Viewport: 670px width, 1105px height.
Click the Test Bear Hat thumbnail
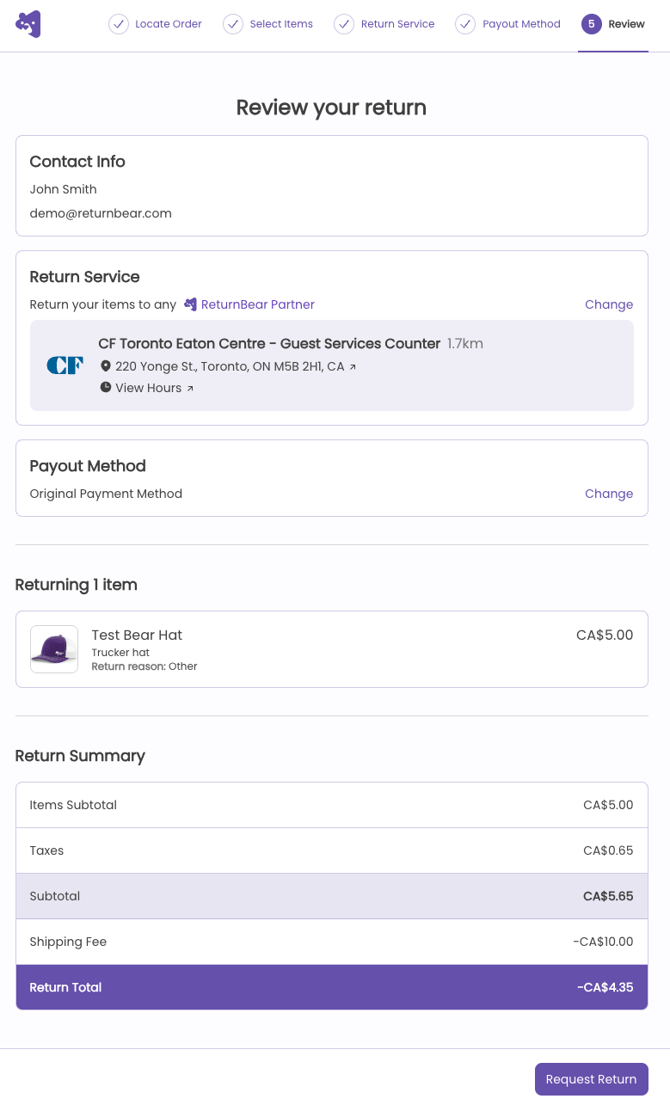pos(54,650)
